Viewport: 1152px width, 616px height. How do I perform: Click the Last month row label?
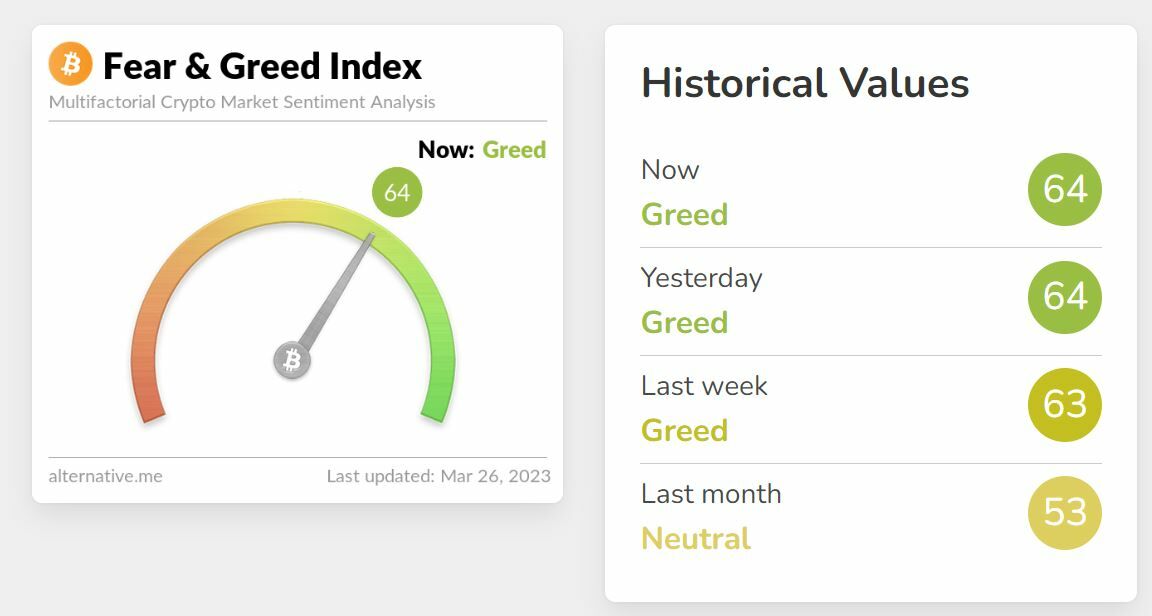[x=711, y=493]
